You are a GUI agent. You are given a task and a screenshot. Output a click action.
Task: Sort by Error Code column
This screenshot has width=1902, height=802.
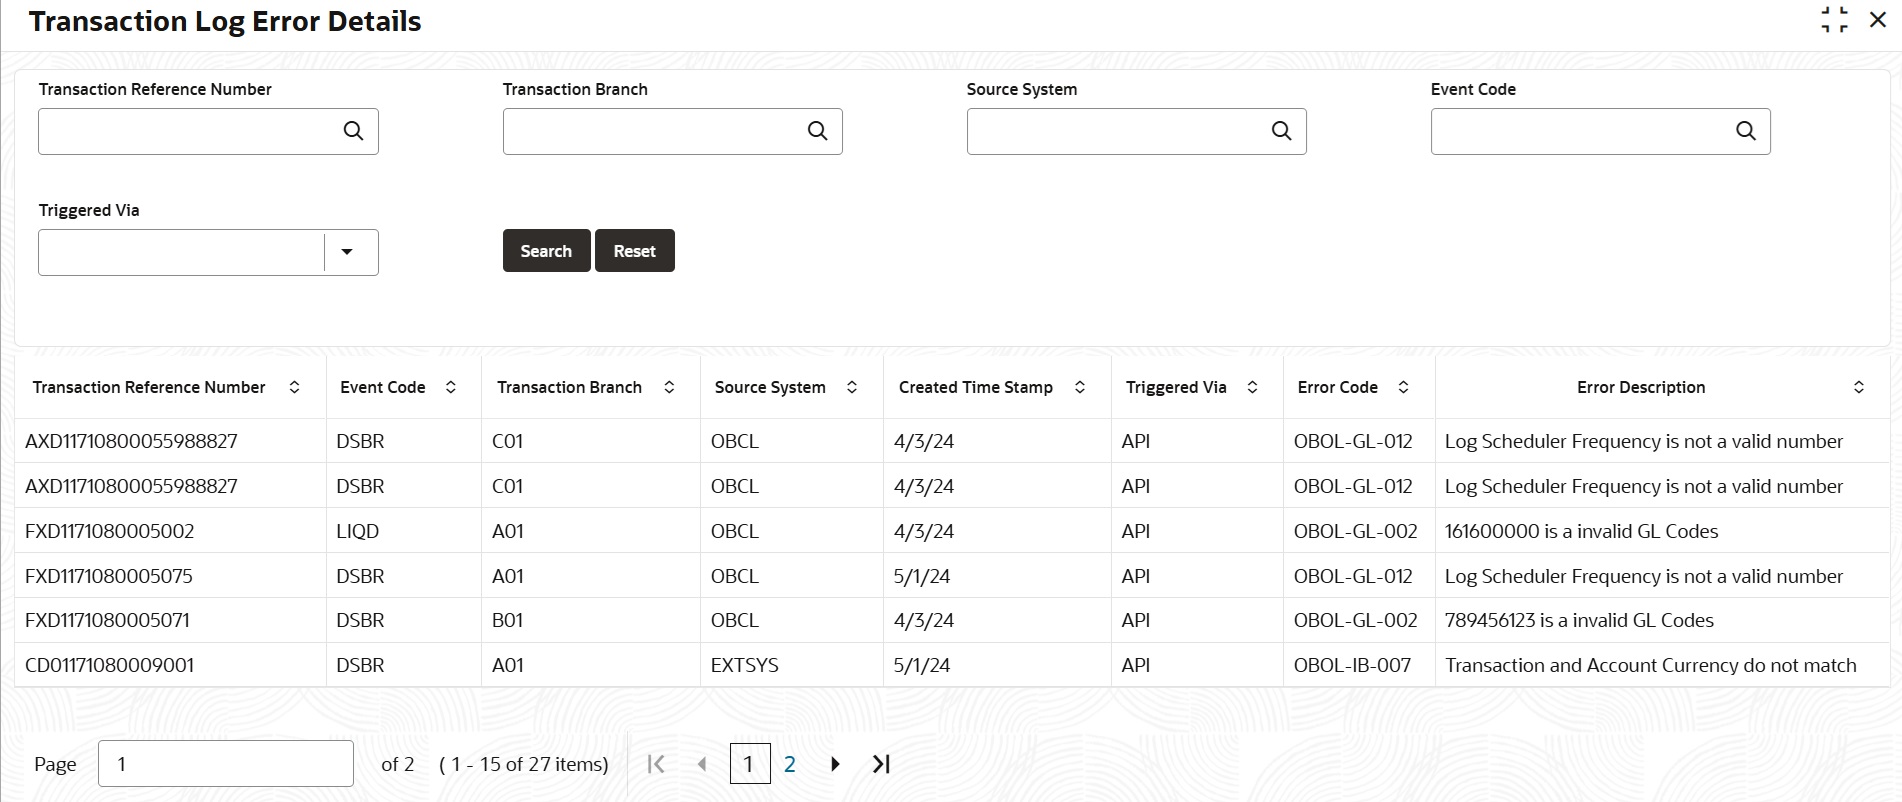point(1403,387)
